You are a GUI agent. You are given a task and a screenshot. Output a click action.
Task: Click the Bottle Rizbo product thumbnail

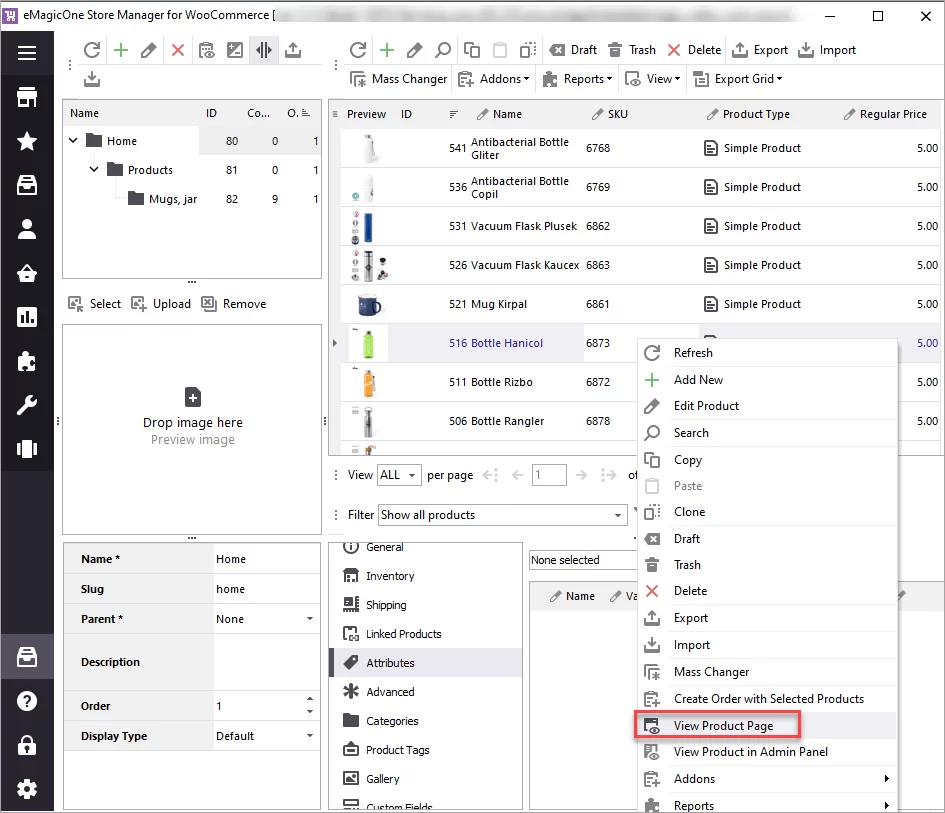tap(368, 382)
